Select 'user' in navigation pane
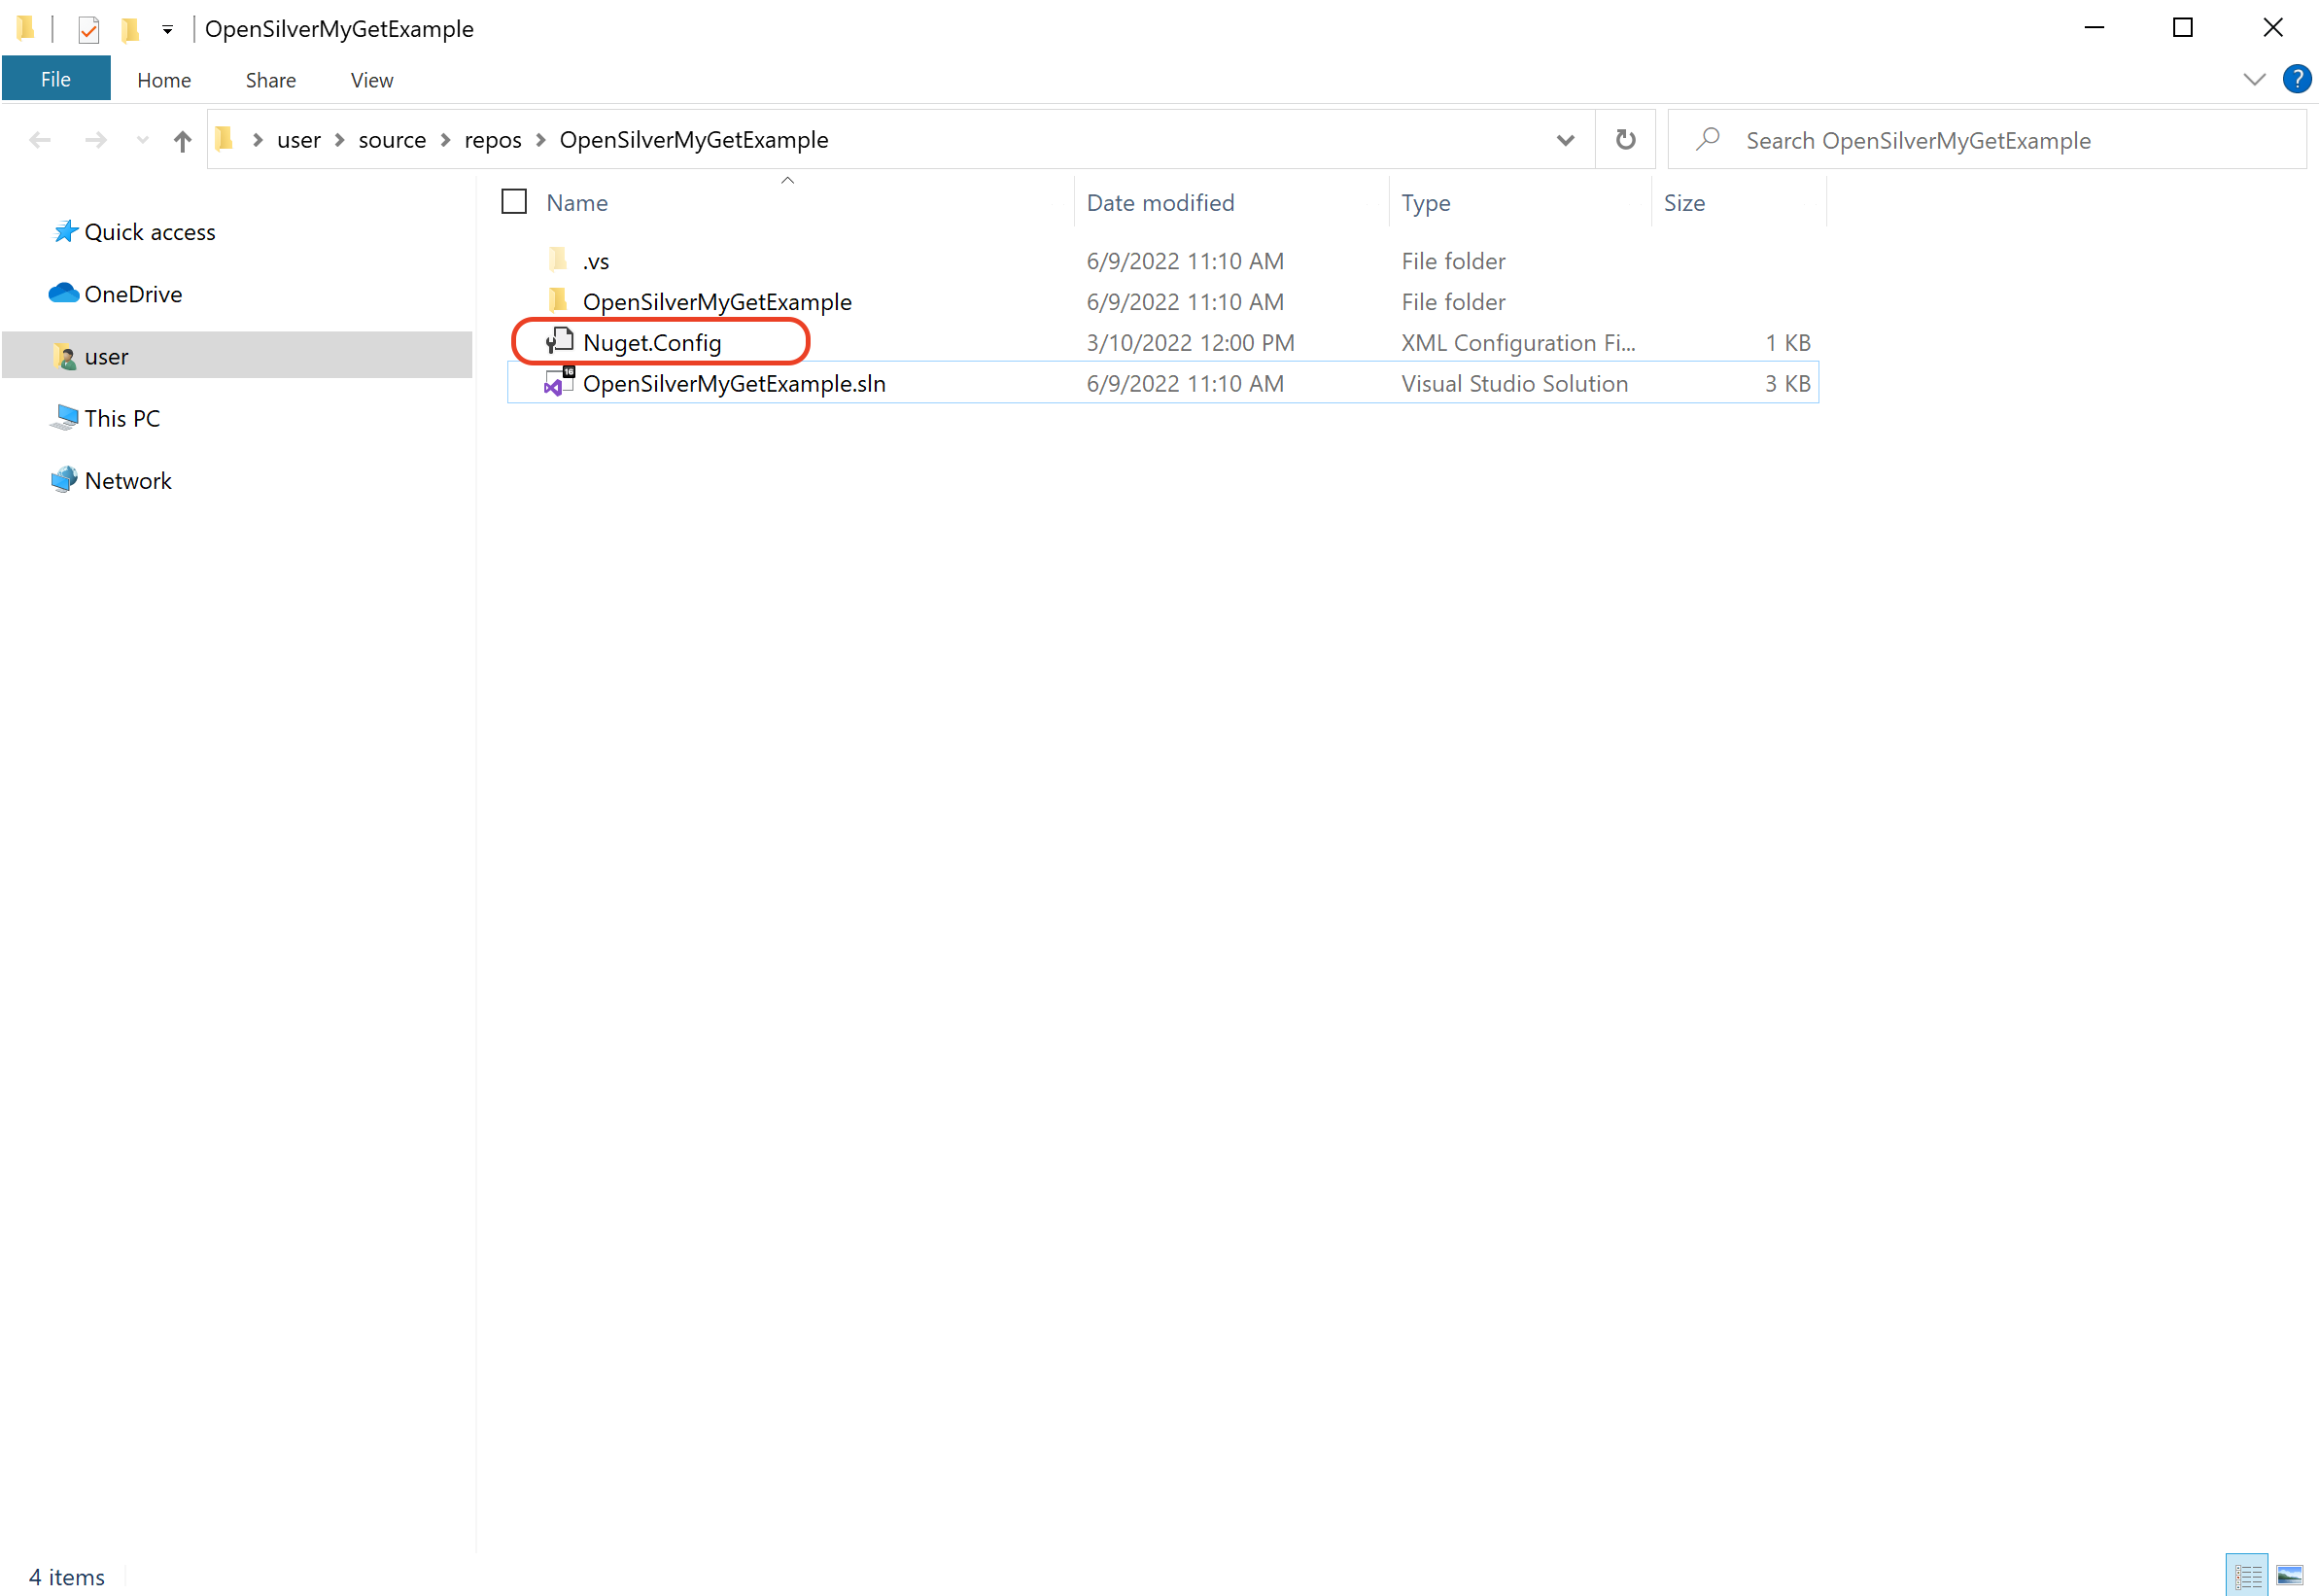This screenshot has height=1596, width=2320. (x=237, y=356)
